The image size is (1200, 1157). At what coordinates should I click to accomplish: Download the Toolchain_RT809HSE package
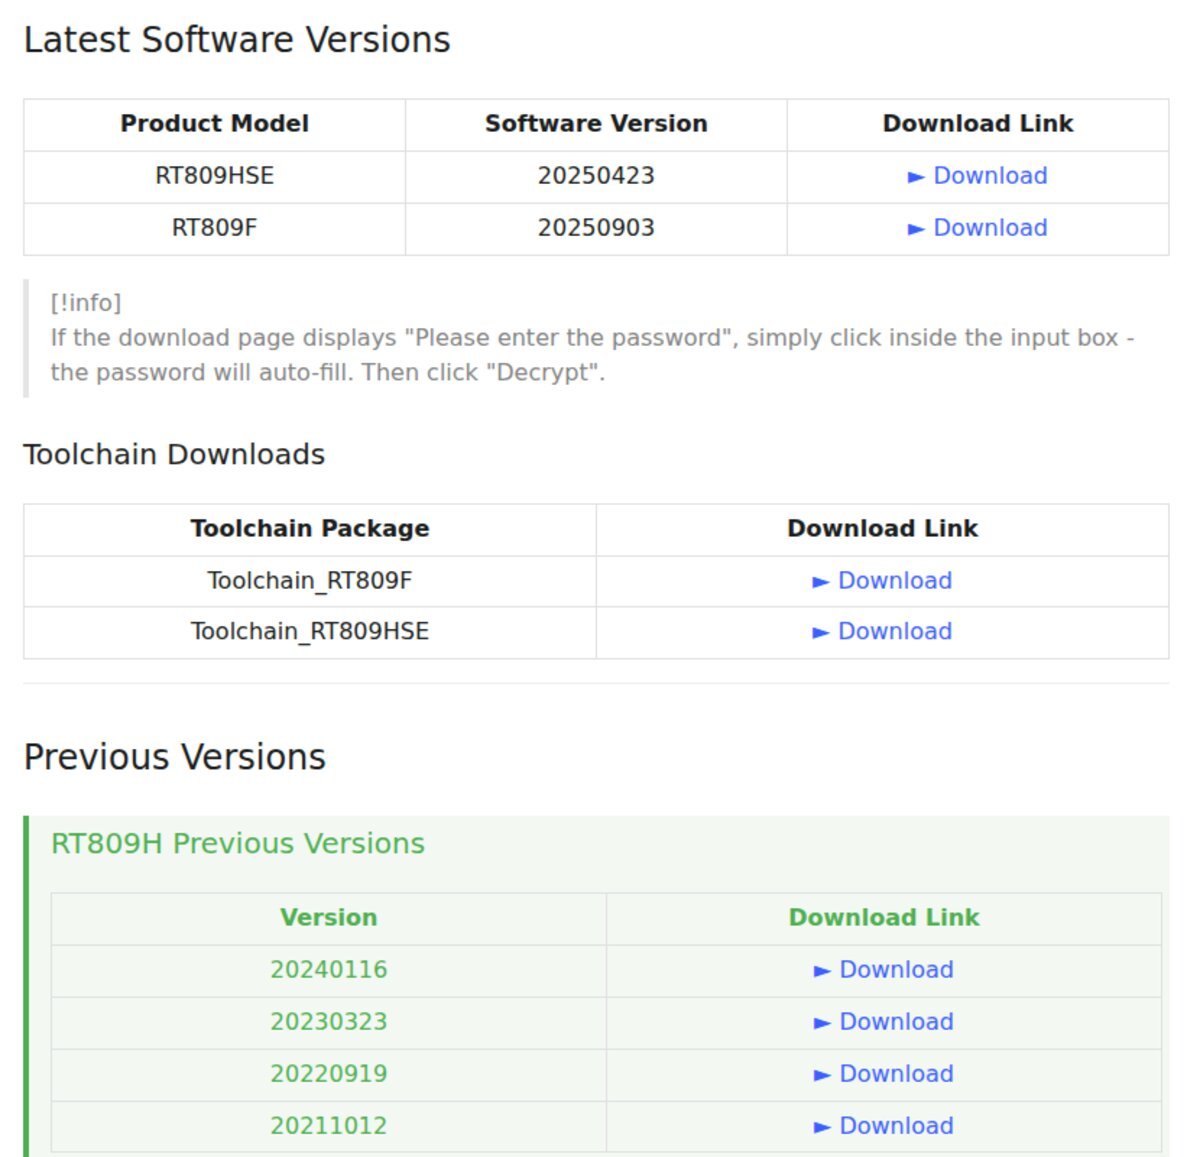click(882, 632)
